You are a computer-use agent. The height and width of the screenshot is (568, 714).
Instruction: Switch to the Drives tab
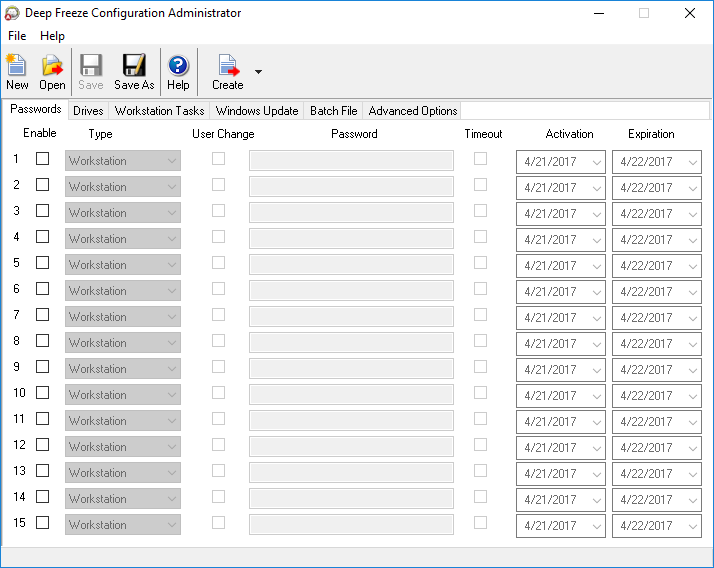88,111
